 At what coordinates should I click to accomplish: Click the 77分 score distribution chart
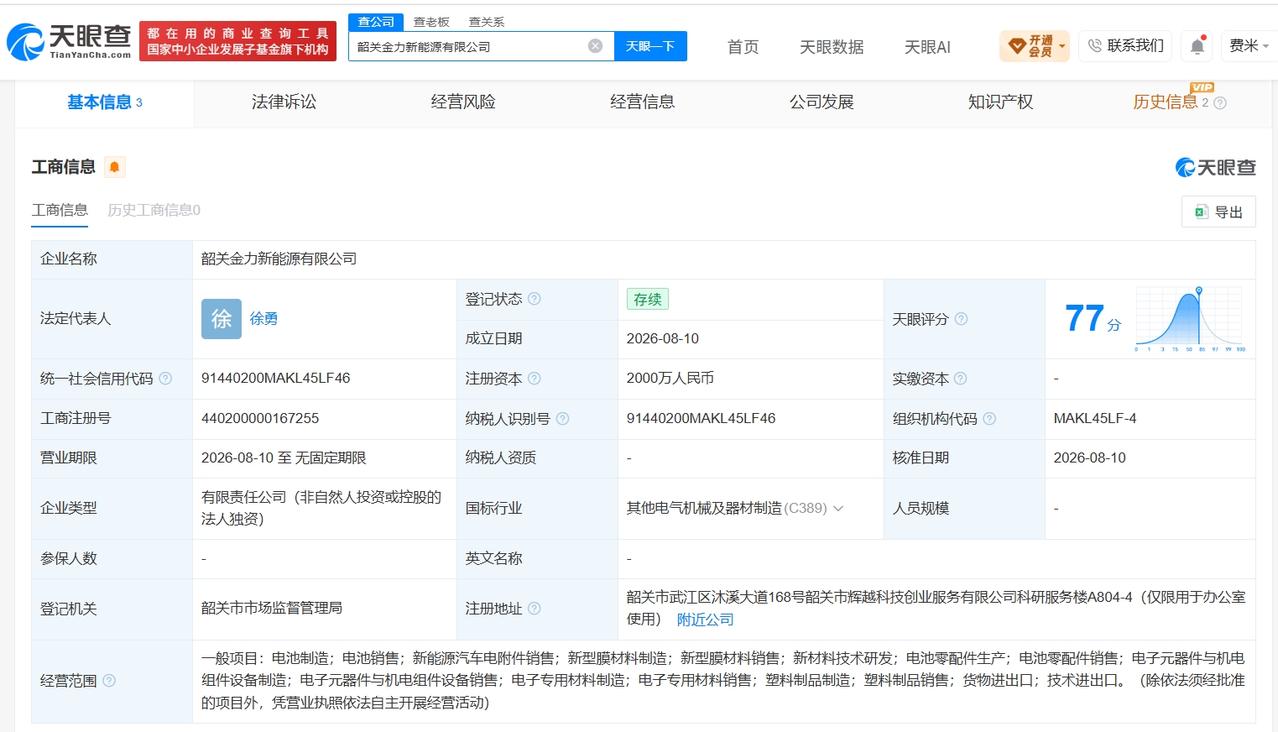pos(1191,319)
